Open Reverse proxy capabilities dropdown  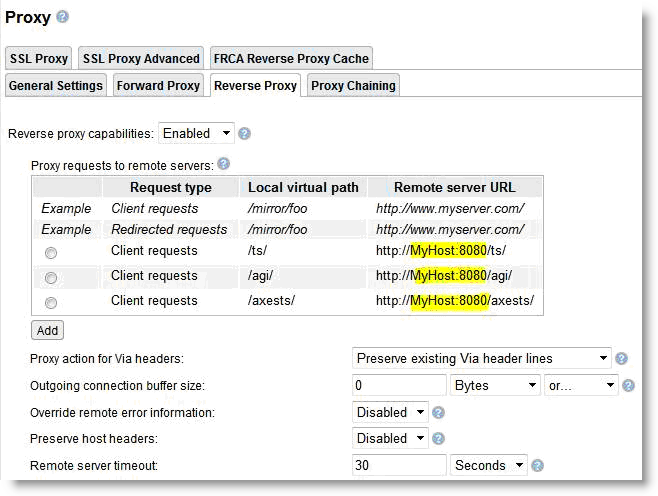tap(196, 133)
